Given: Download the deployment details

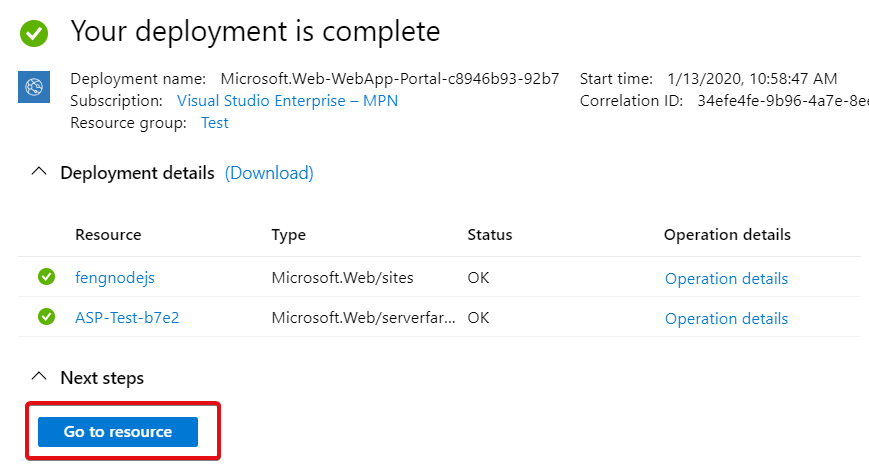Looking at the screenshot, I should click(269, 173).
